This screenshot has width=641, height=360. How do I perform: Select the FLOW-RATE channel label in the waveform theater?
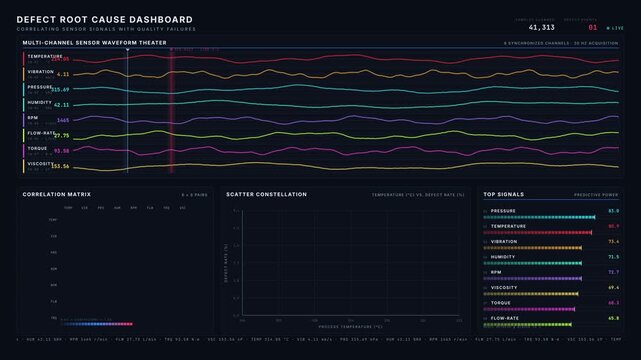pyautogui.click(x=41, y=133)
